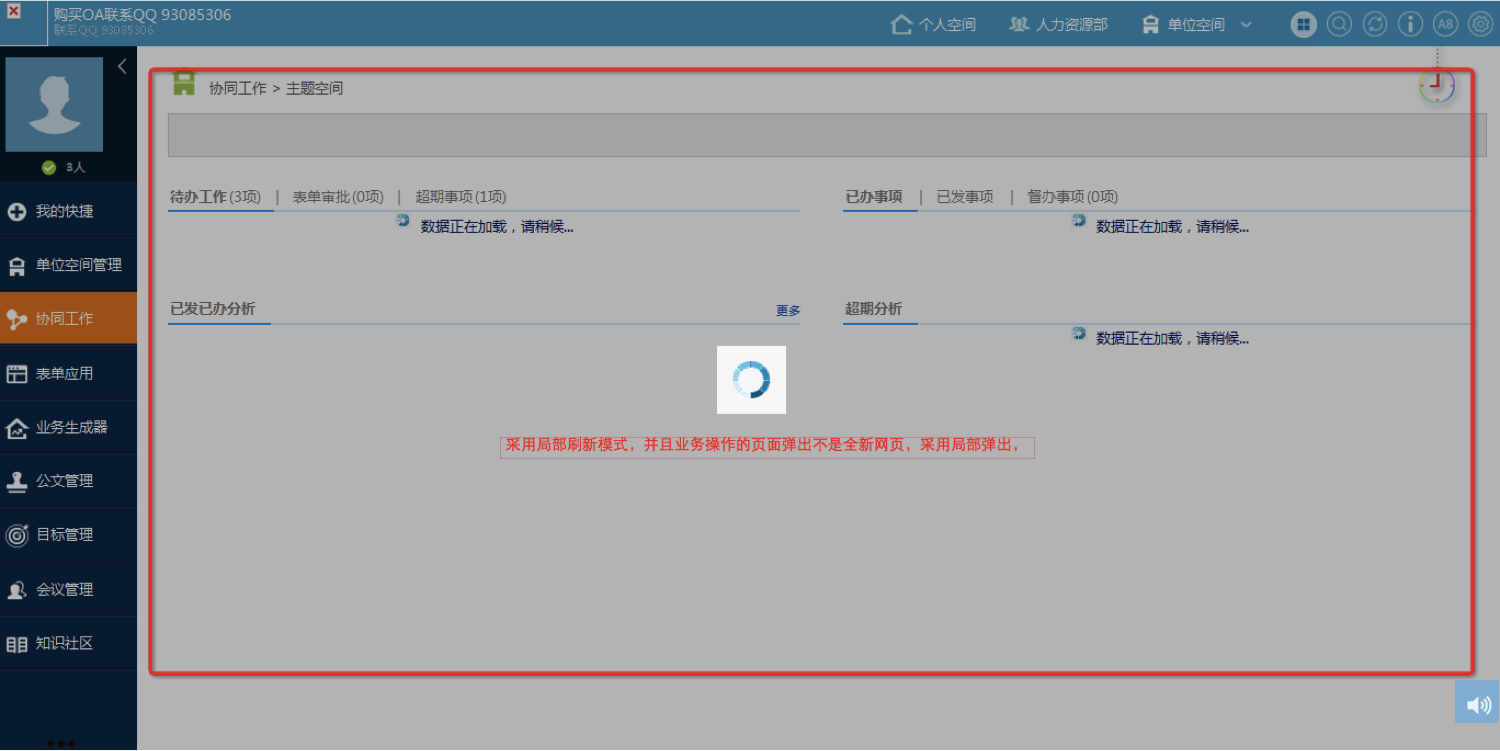Switch to the 超期事项 tab
The width and height of the screenshot is (1500, 751).
point(460,197)
